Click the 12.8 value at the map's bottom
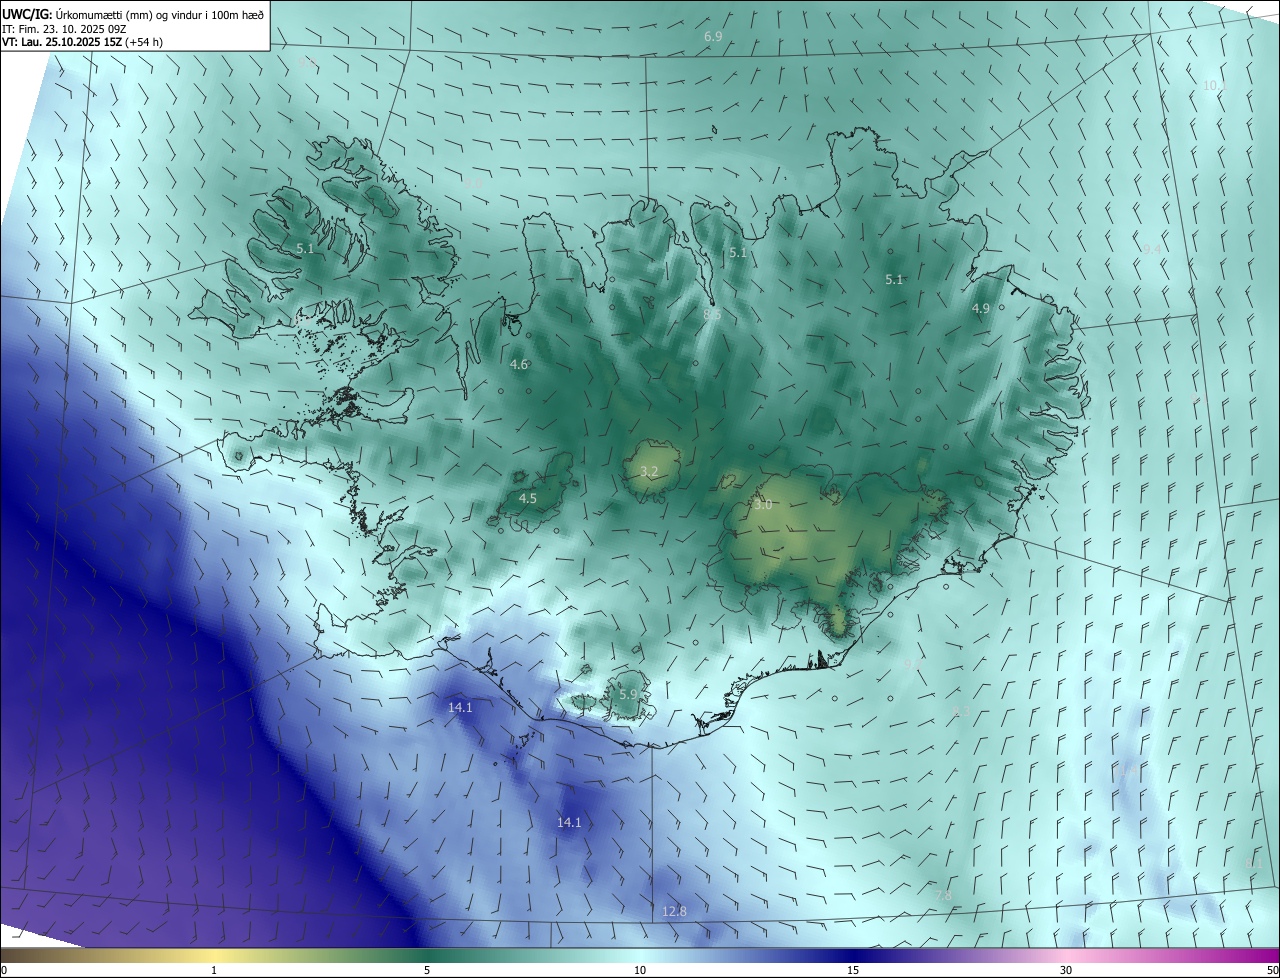This screenshot has width=1280, height=978. (675, 911)
